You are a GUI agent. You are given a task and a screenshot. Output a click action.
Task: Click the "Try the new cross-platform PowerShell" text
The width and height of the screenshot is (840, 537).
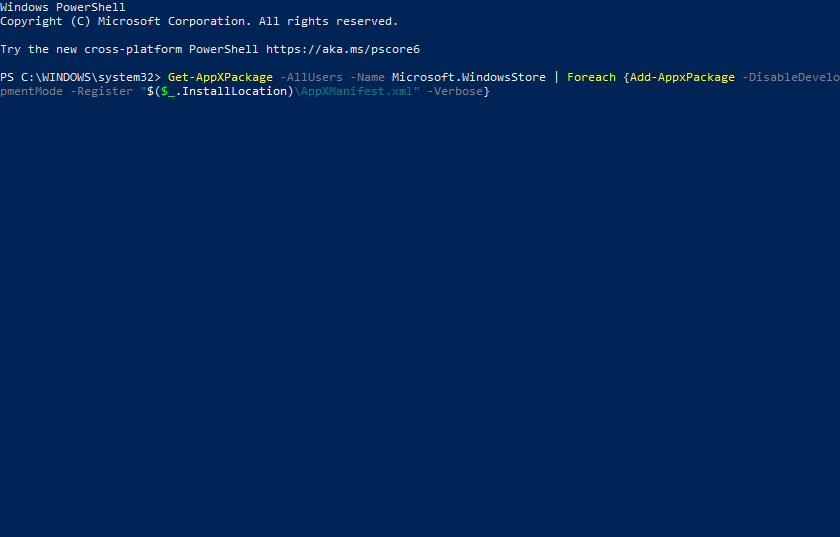point(130,49)
